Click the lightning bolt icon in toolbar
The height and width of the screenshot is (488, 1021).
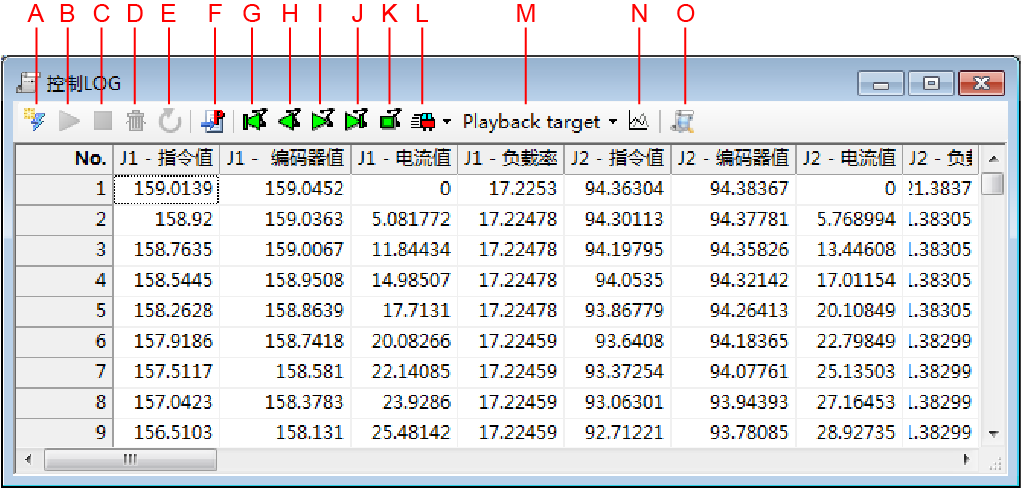(36, 122)
